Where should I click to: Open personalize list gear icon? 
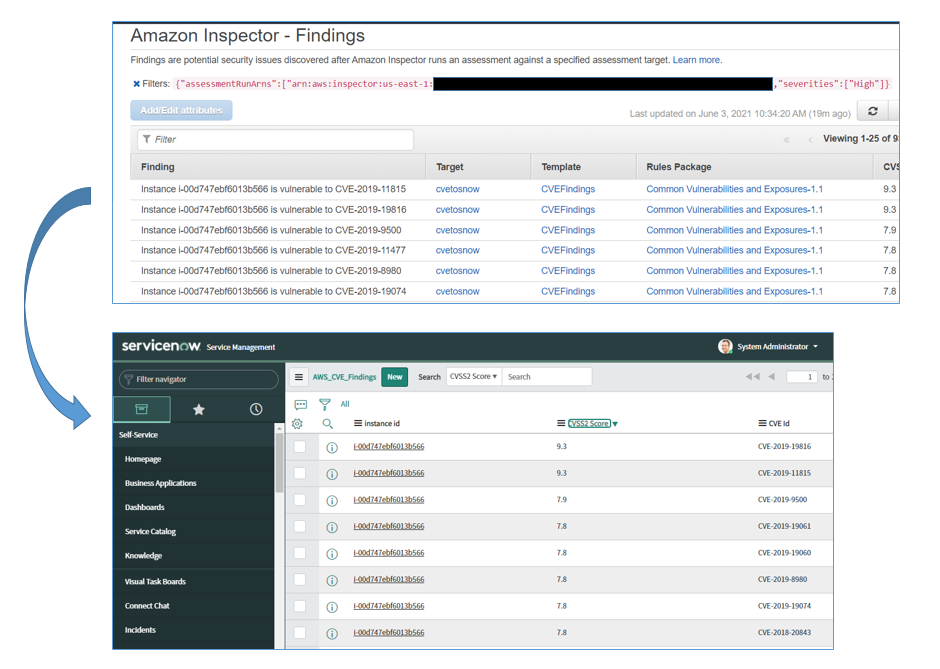click(297, 424)
